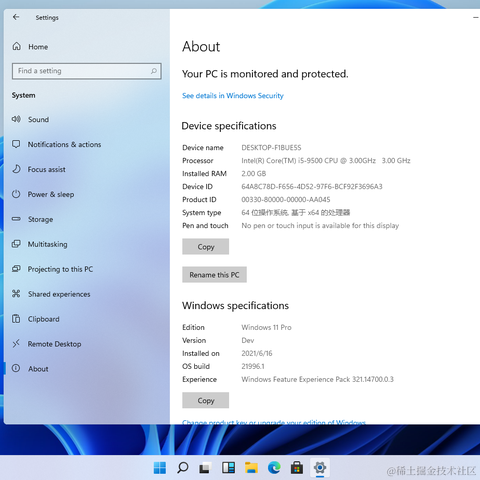
Task: Launch File Explorer from taskbar
Action: click(x=251, y=468)
